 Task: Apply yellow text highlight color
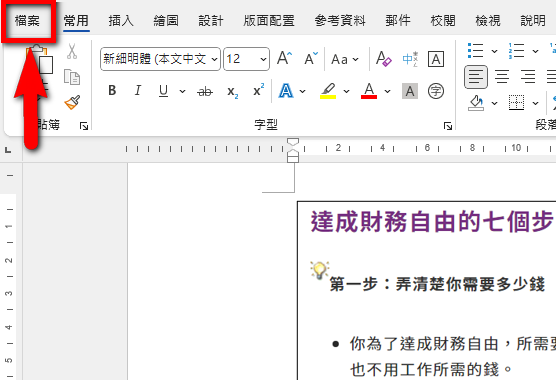(328, 91)
